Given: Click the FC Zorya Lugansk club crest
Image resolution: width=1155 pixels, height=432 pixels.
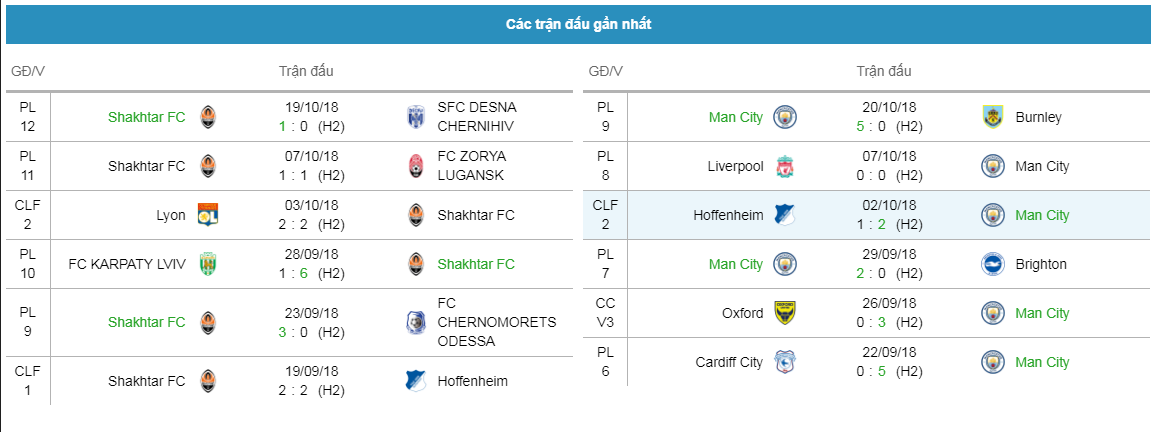Looking at the screenshot, I should click(x=416, y=166).
